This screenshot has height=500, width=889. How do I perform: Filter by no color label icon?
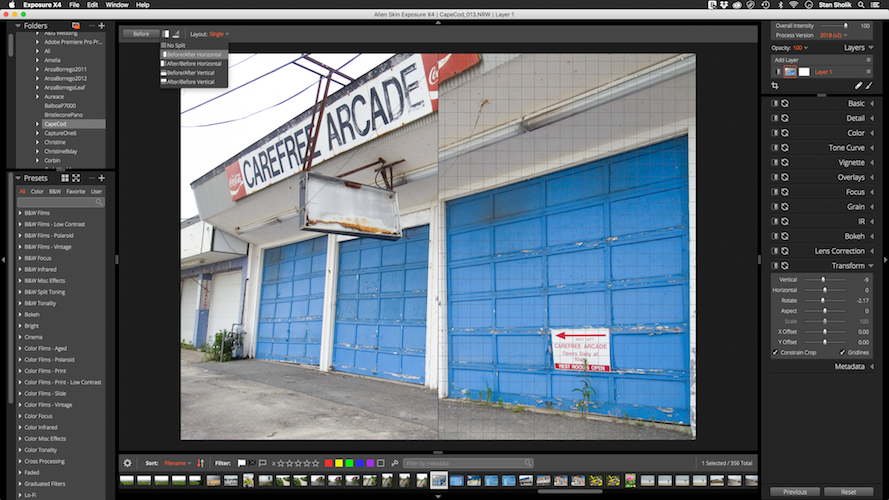[380, 463]
